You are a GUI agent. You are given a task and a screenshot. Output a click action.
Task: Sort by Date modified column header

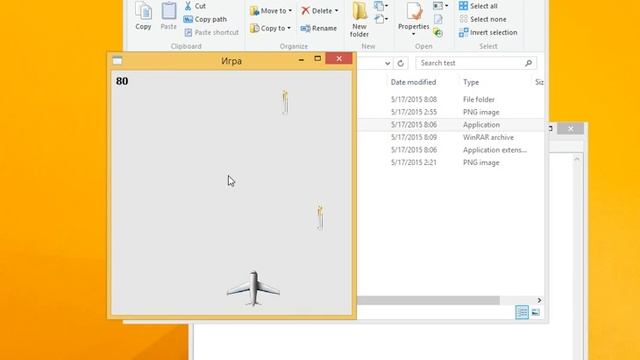coord(413,82)
